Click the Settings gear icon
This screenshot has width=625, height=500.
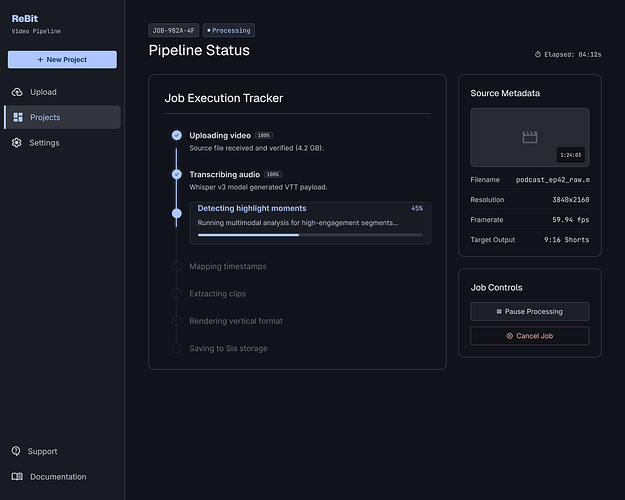[17, 143]
